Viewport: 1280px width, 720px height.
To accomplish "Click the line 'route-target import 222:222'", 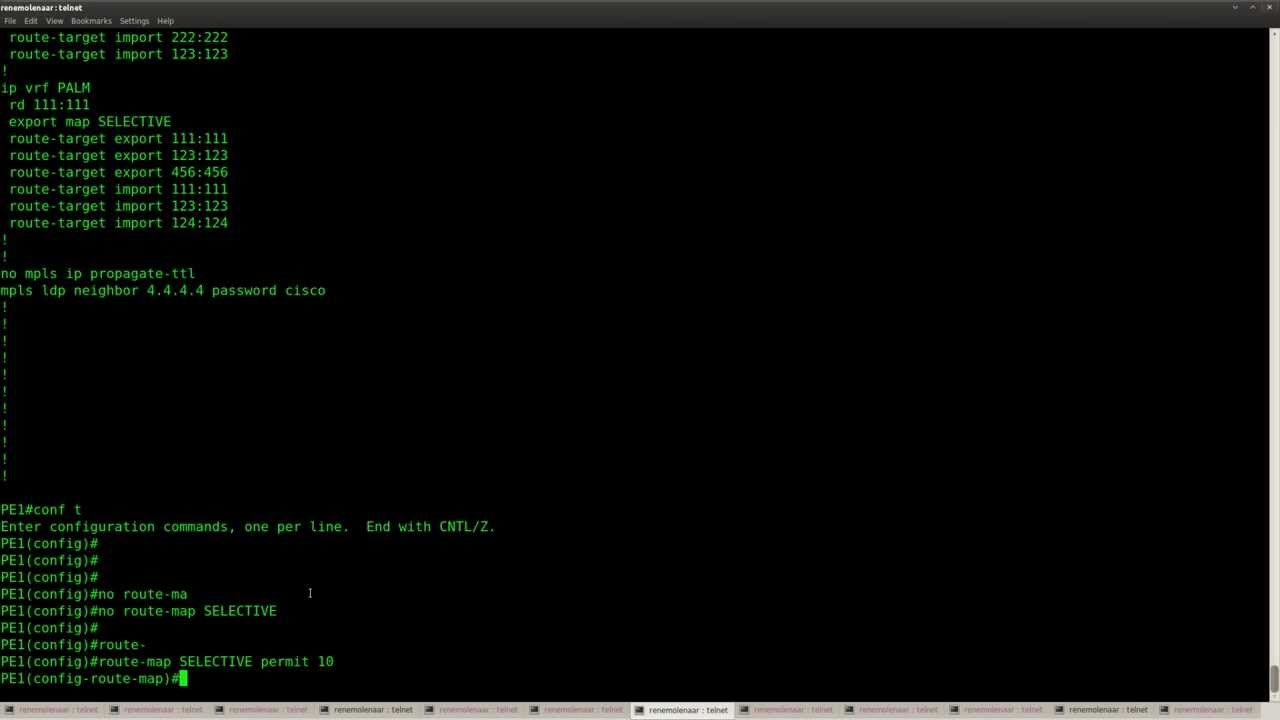I will 118,37.
